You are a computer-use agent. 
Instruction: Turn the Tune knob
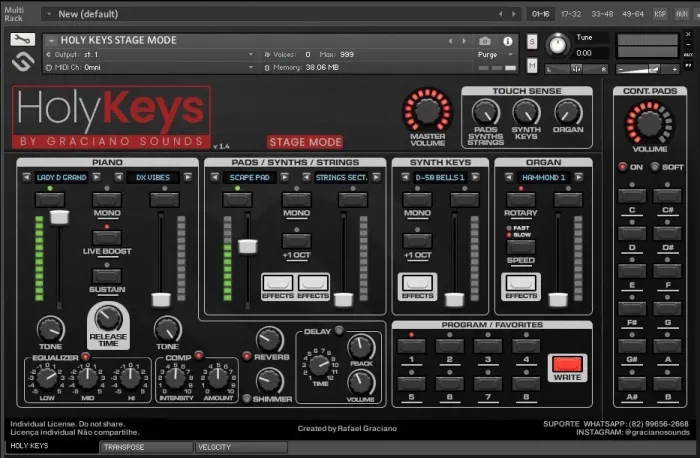[x=558, y=45]
